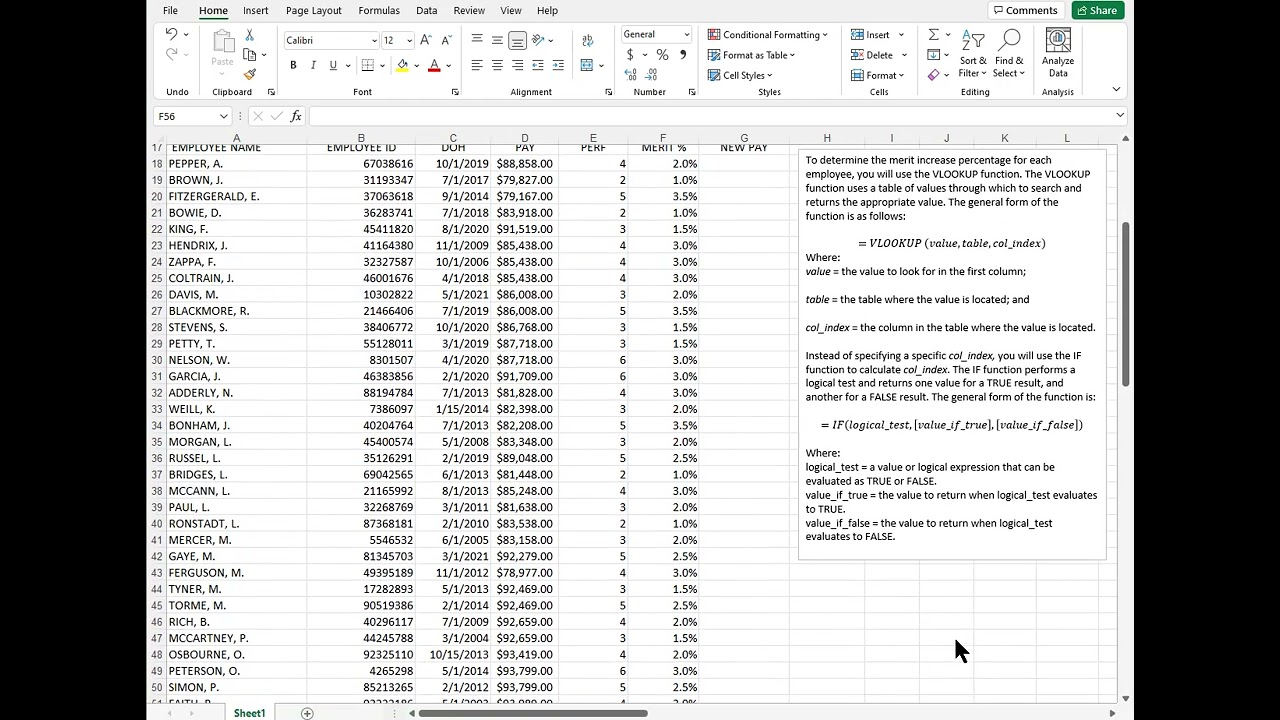1280x720 pixels.
Task: Expand the Cell Styles menu
Action: pos(740,75)
